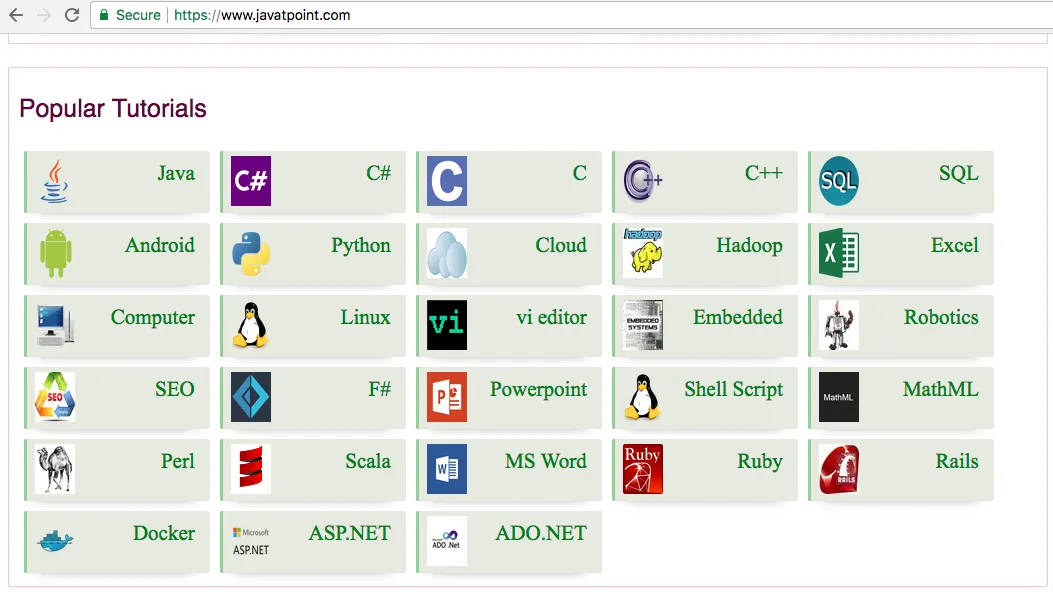Select the Cloud icon

click(447, 253)
